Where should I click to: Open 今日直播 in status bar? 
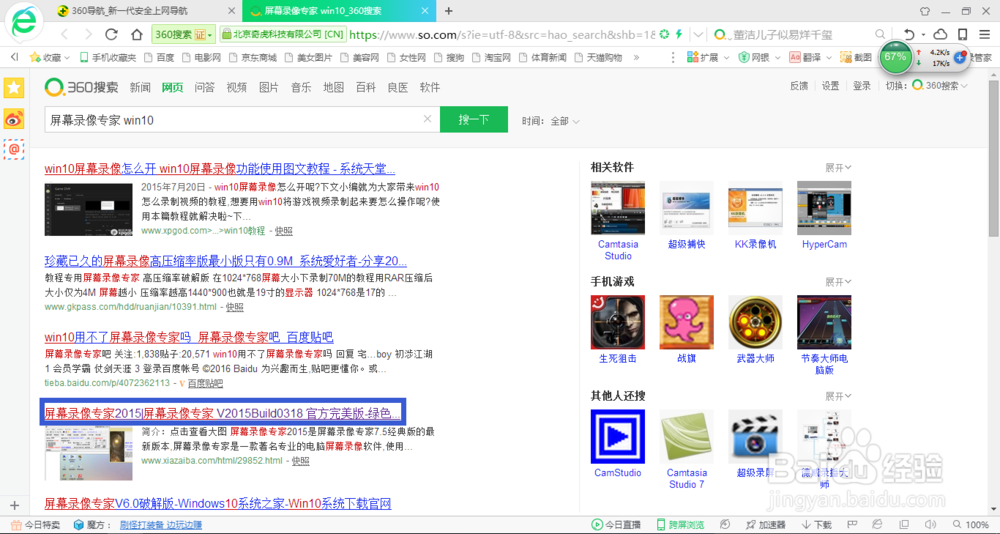pyautogui.click(x=615, y=524)
